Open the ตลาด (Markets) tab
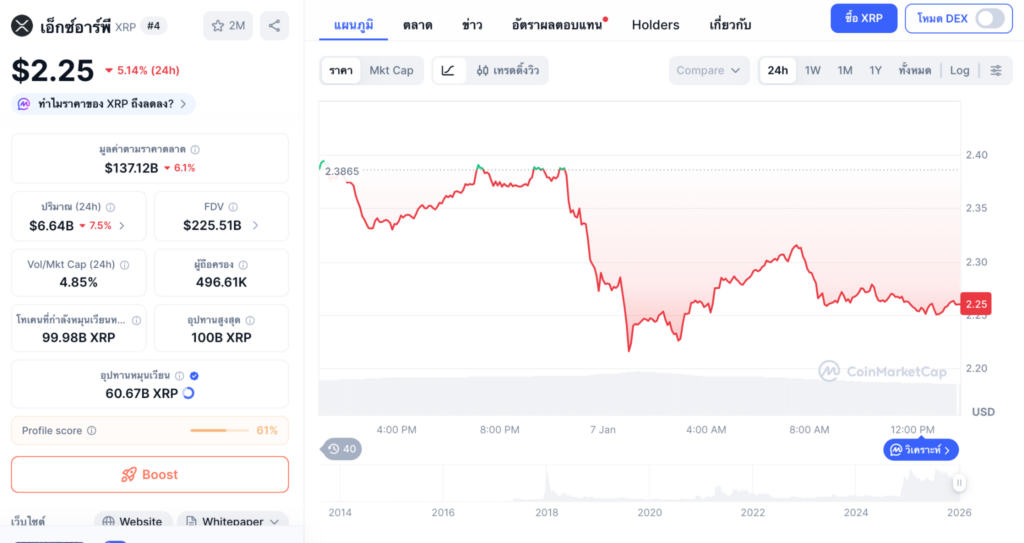The width and height of the screenshot is (1024, 543). point(418,24)
